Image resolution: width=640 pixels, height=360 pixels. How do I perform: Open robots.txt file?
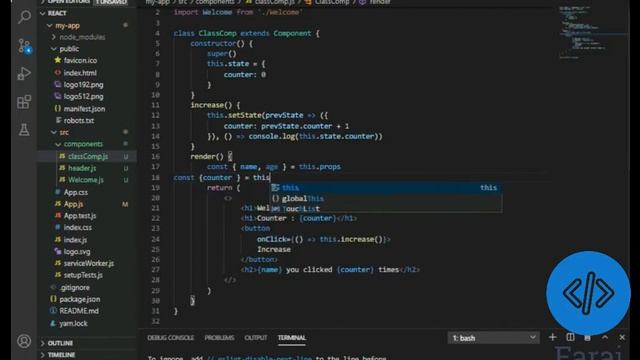pos(79,120)
